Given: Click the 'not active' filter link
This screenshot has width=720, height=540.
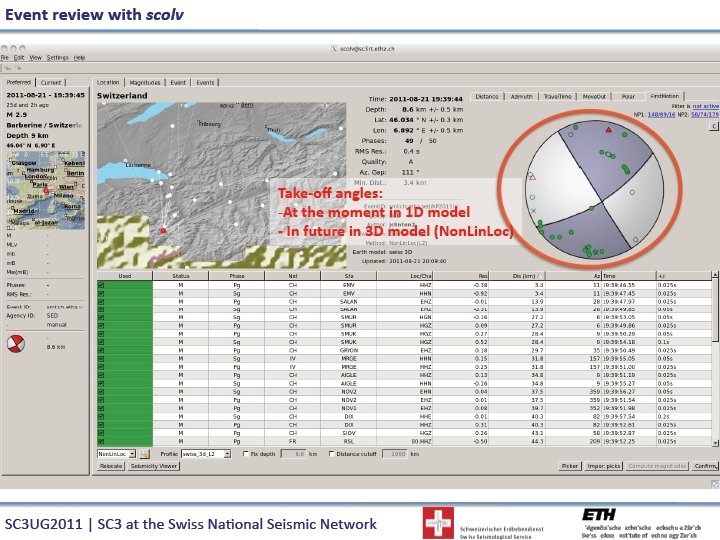Looking at the screenshot, I should click(705, 106).
